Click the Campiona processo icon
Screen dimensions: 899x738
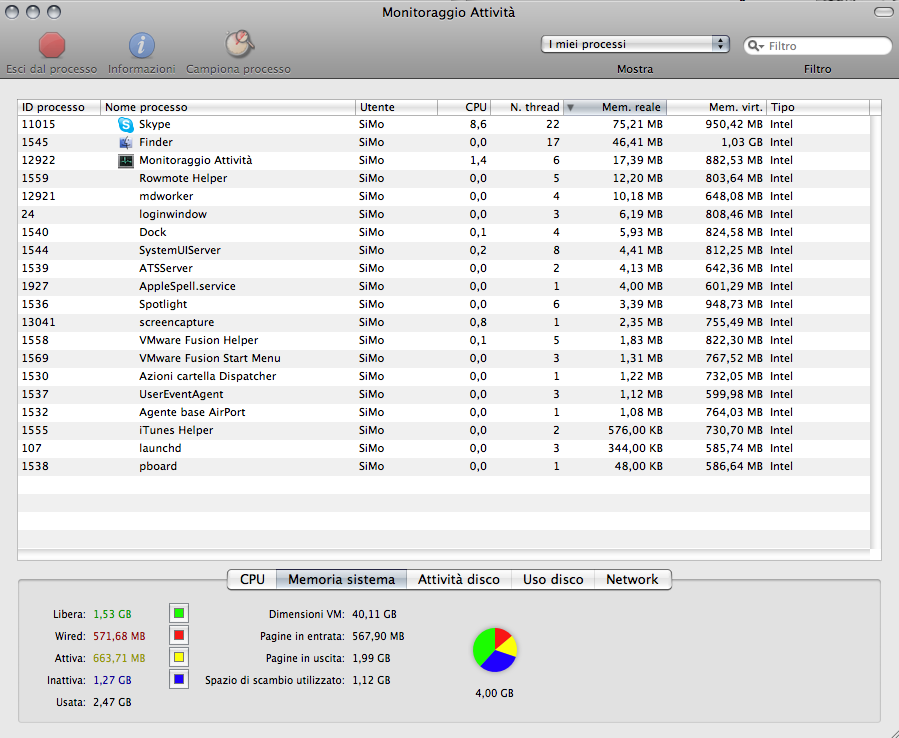click(x=239, y=44)
